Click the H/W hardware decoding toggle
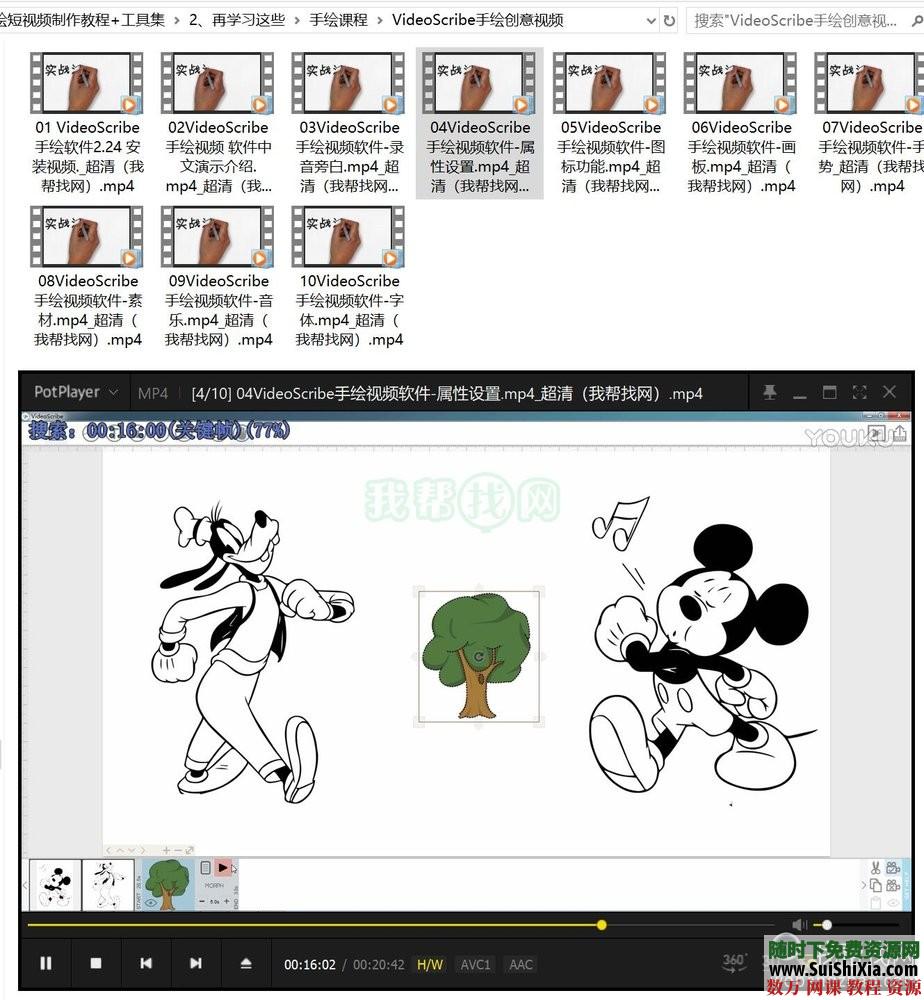 (429, 964)
